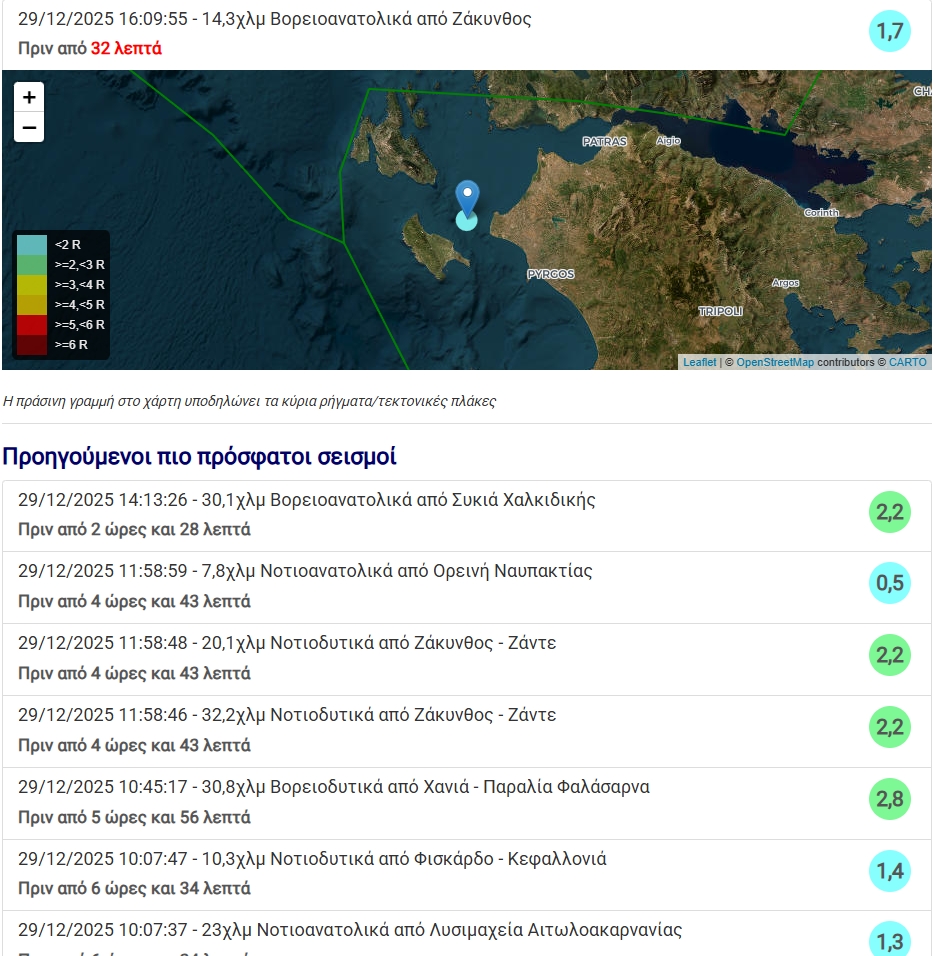Open the 20,1χλμ Ζάκυνθος Ζάντε entry
Image resolution: width=933 pixels, height=956 pixels.
(x=287, y=644)
